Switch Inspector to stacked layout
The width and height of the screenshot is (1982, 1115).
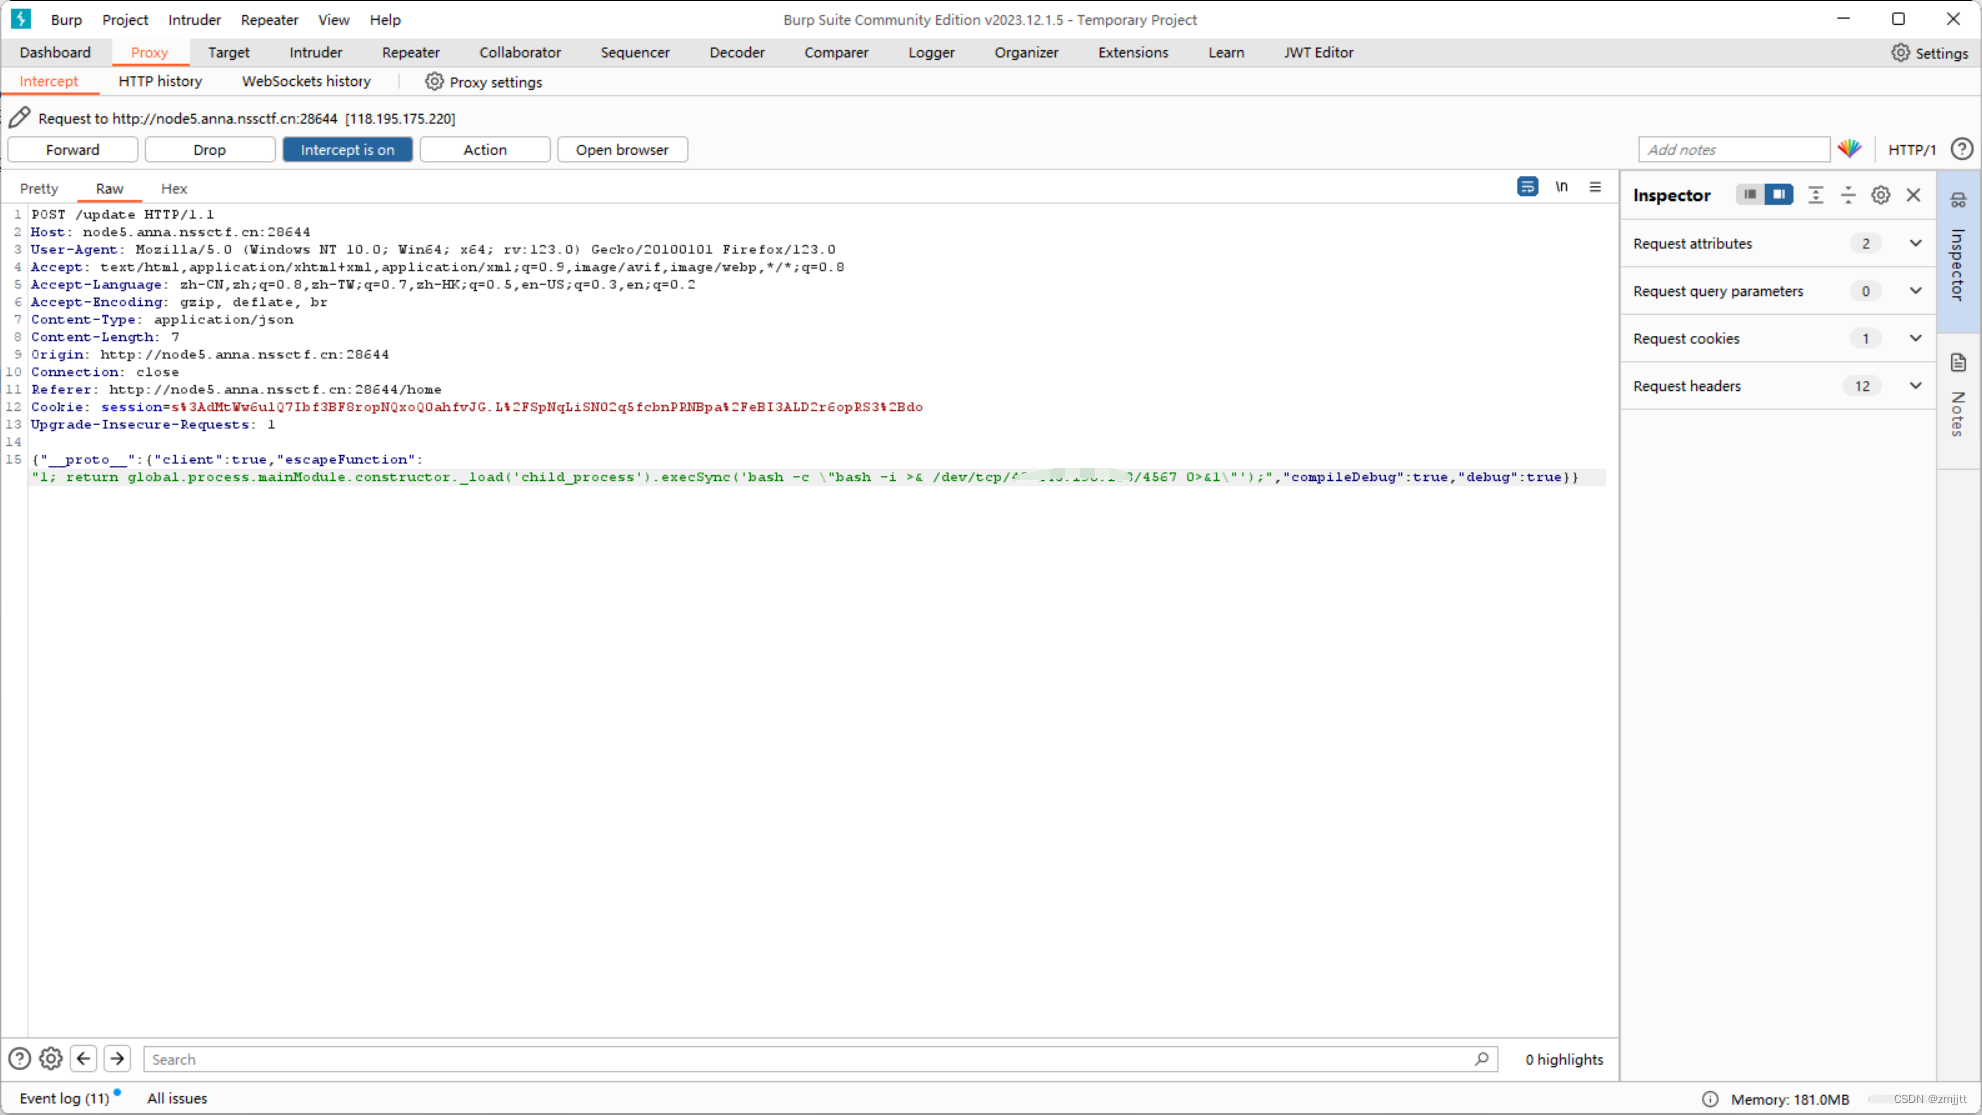1749,195
